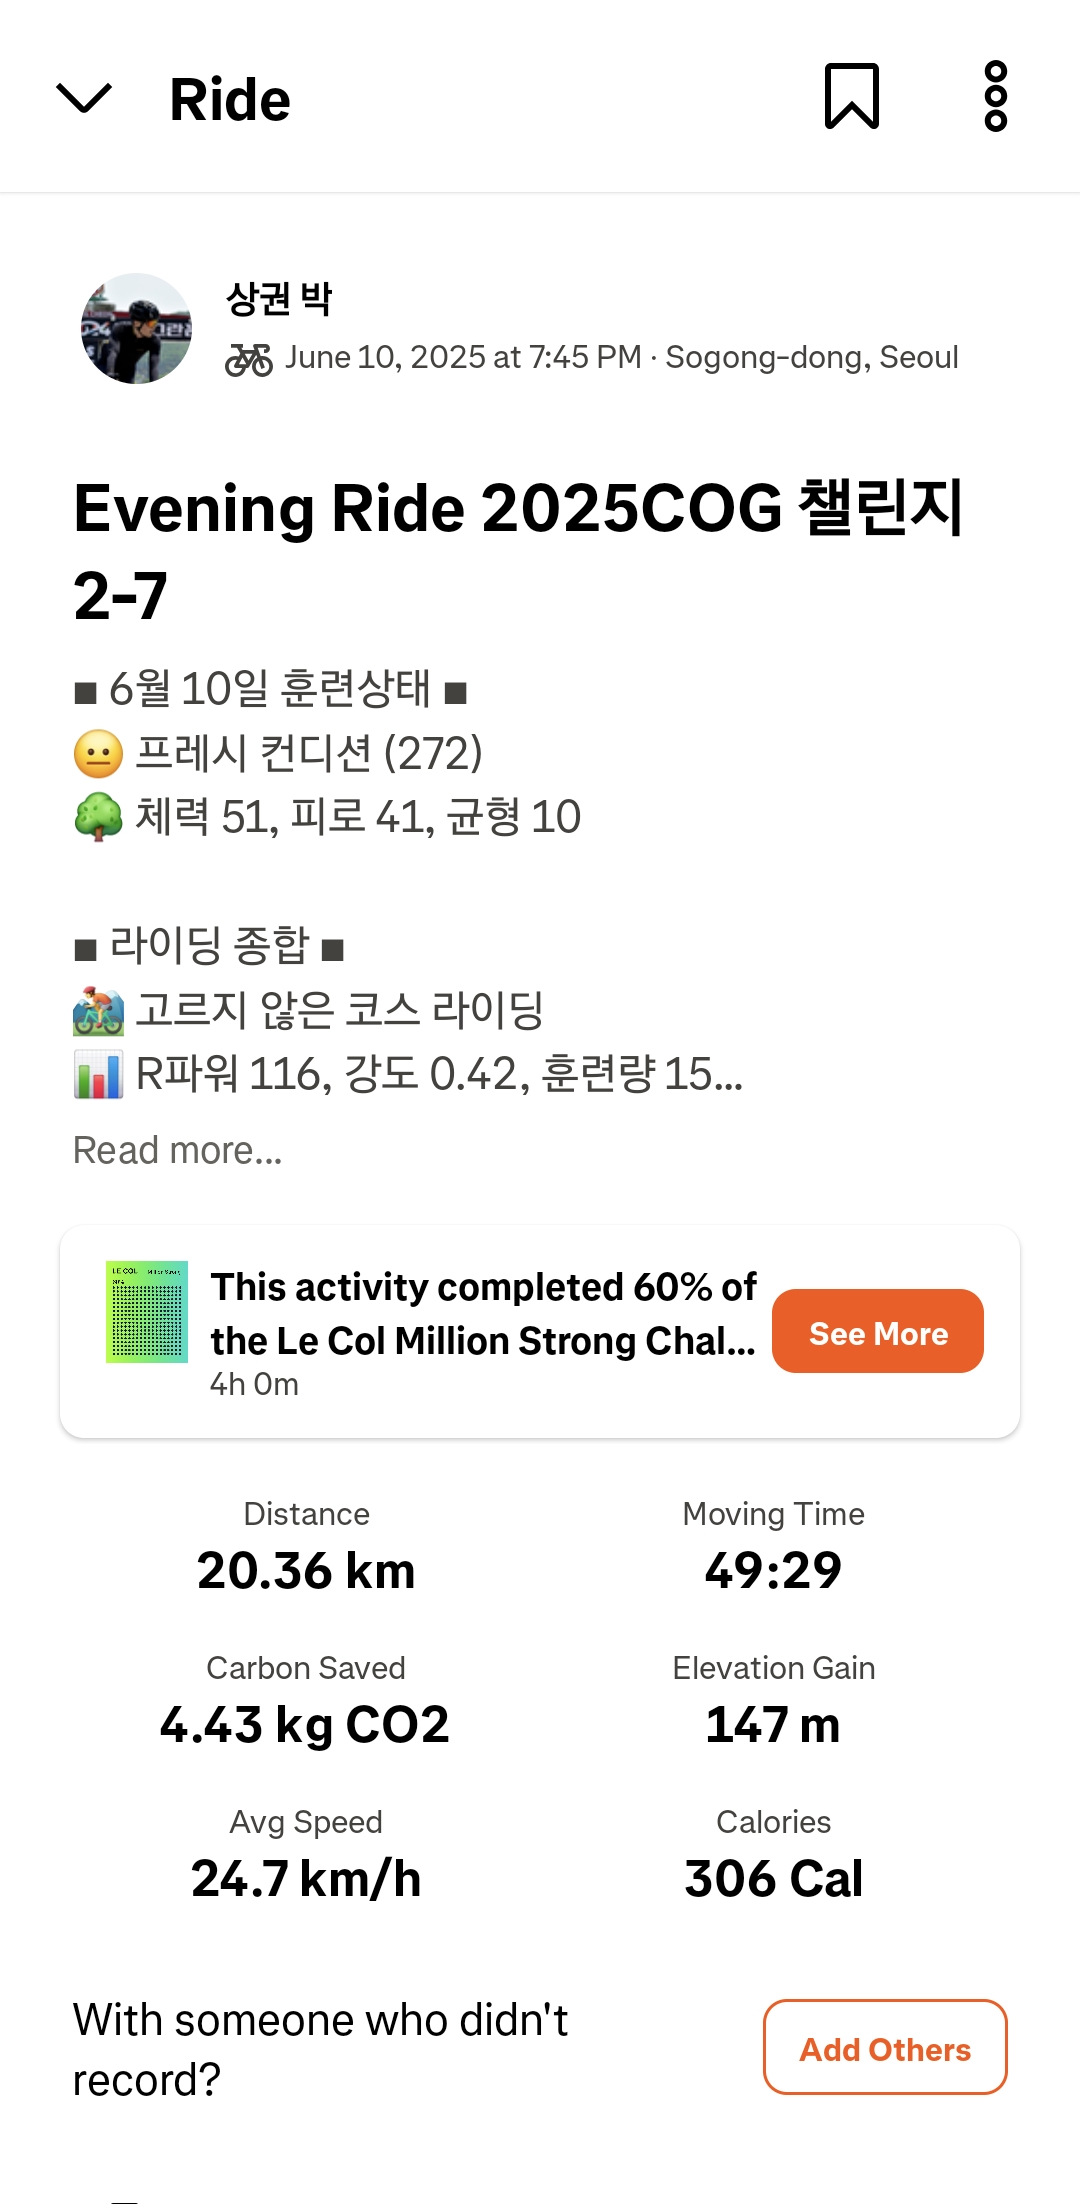Click the See More challenge button
1080x2204 pixels.
[x=878, y=1331]
